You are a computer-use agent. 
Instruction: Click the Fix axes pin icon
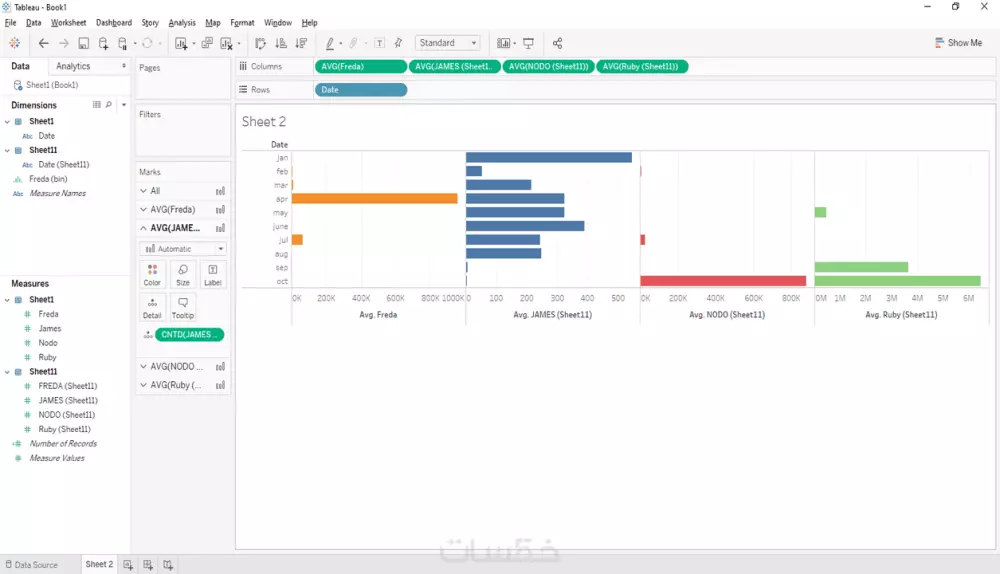tap(399, 43)
